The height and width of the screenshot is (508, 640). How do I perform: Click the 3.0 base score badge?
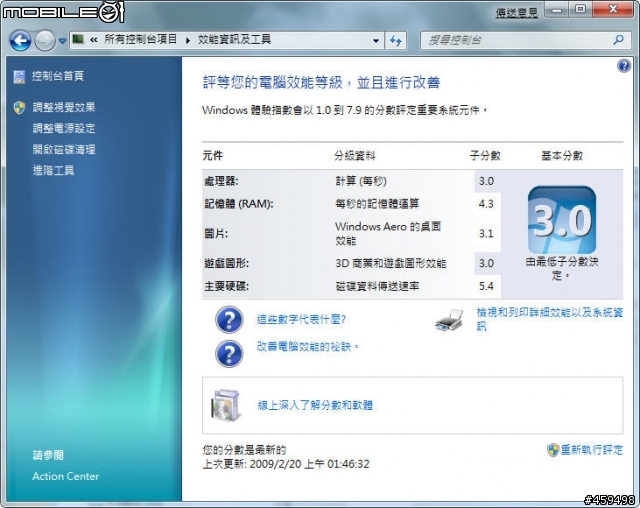(562, 220)
